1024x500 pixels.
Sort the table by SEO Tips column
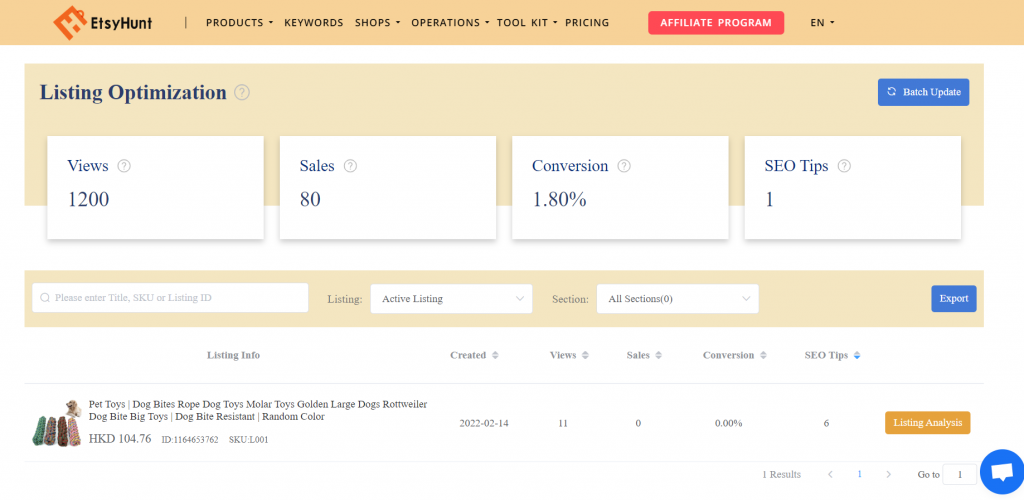pyautogui.click(x=832, y=355)
